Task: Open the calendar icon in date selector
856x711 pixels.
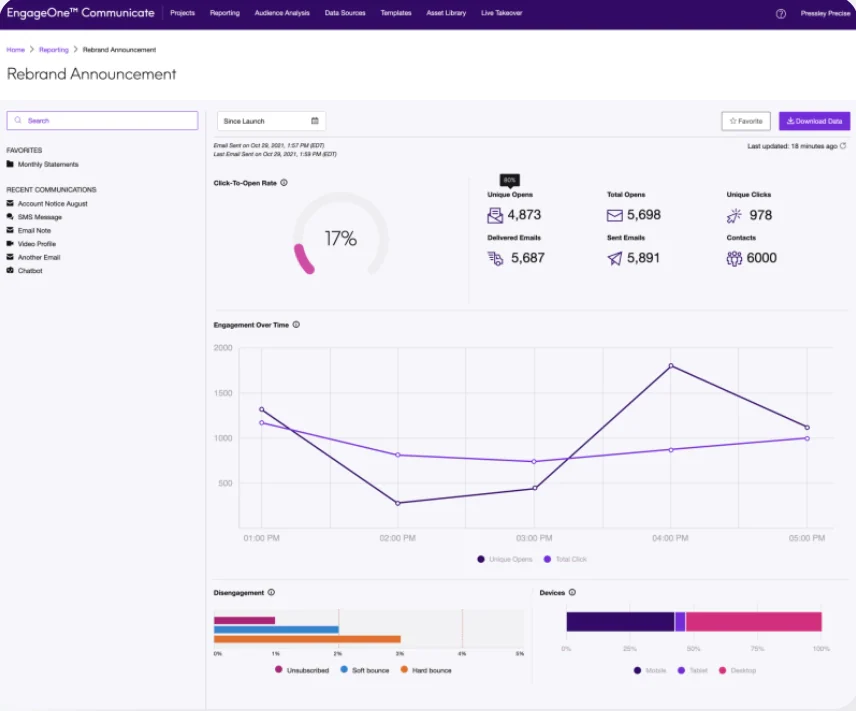Action: [x=314, y=121]
